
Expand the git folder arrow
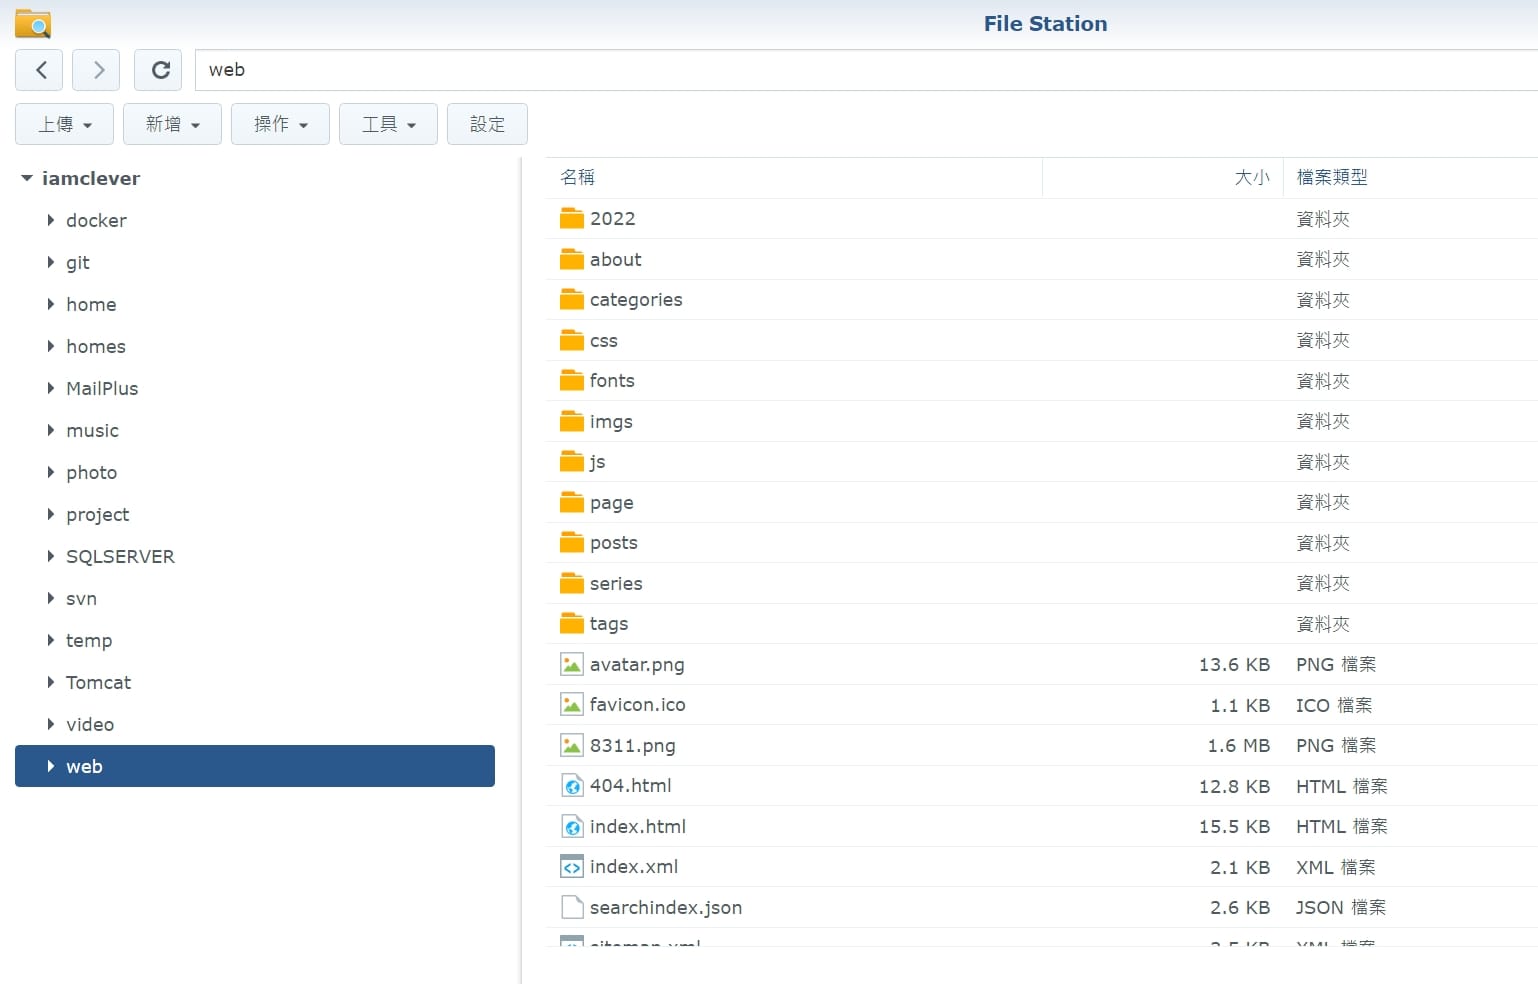50,262
